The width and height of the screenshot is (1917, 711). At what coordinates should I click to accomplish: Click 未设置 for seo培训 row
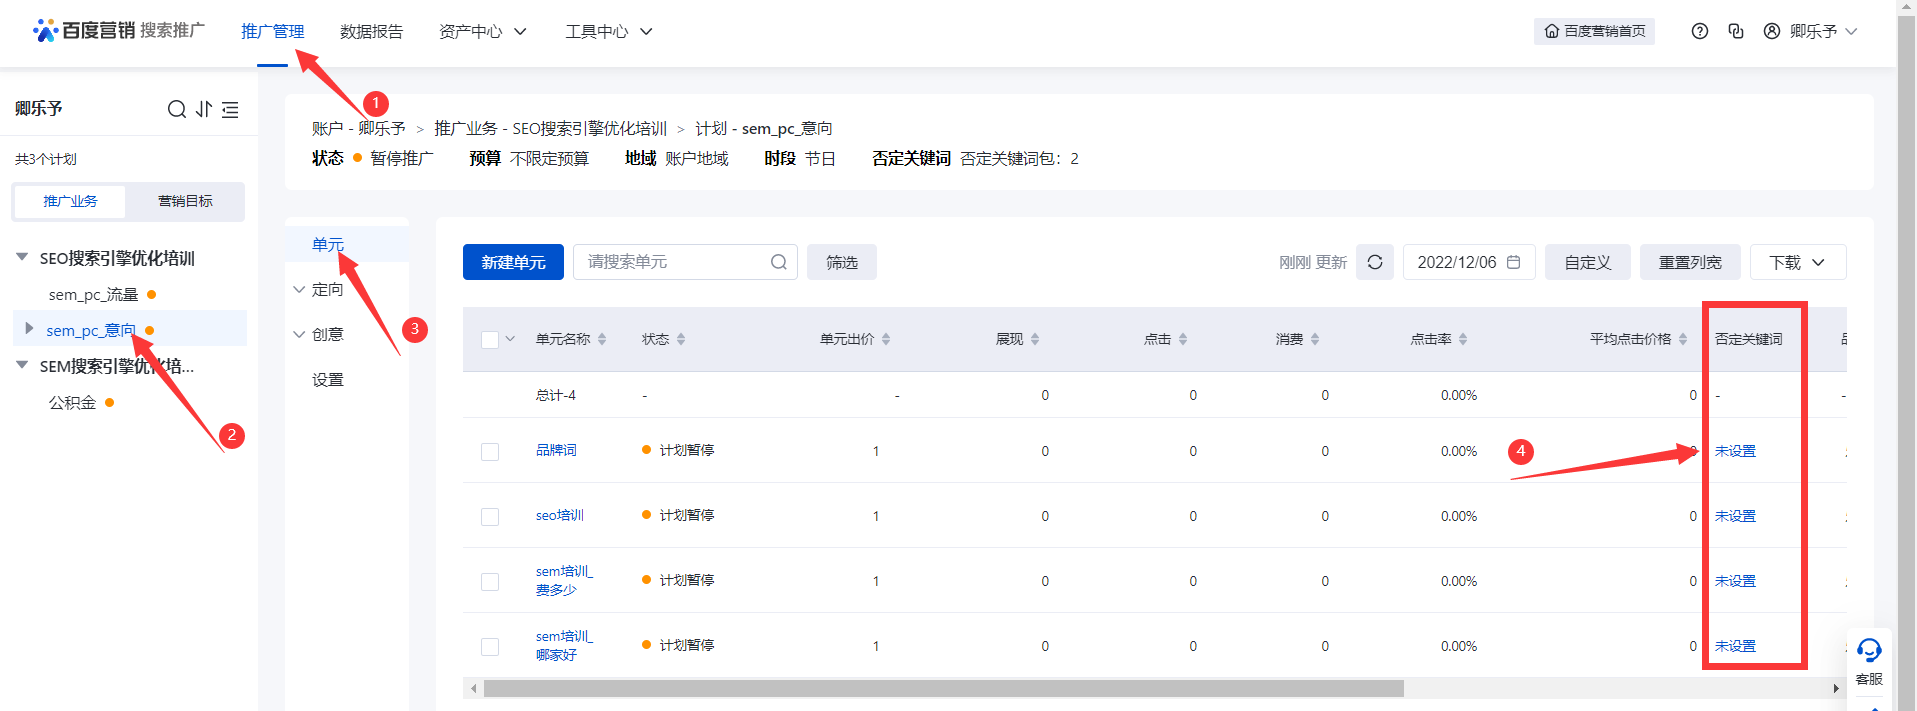[x=1735, y=516]
